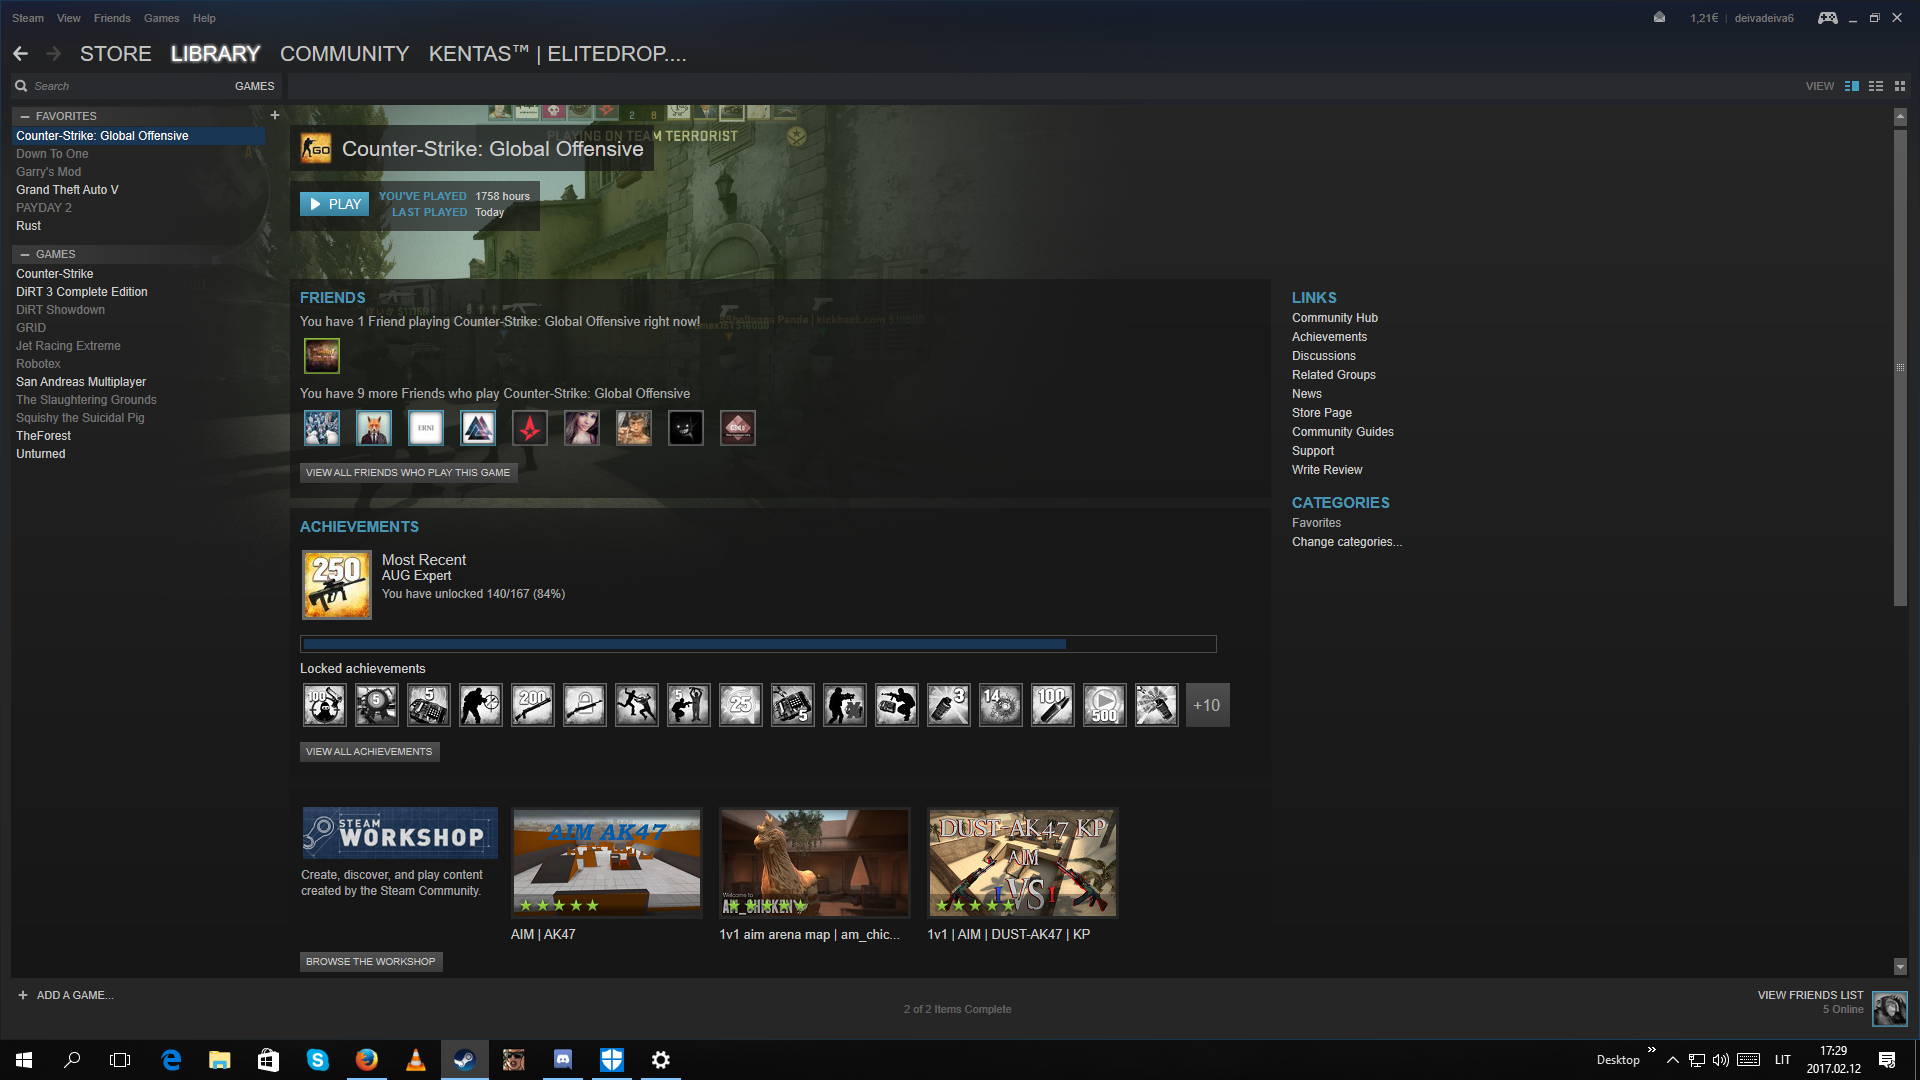
Task: Switch to the STORE tab
Action: click(116, 54)
